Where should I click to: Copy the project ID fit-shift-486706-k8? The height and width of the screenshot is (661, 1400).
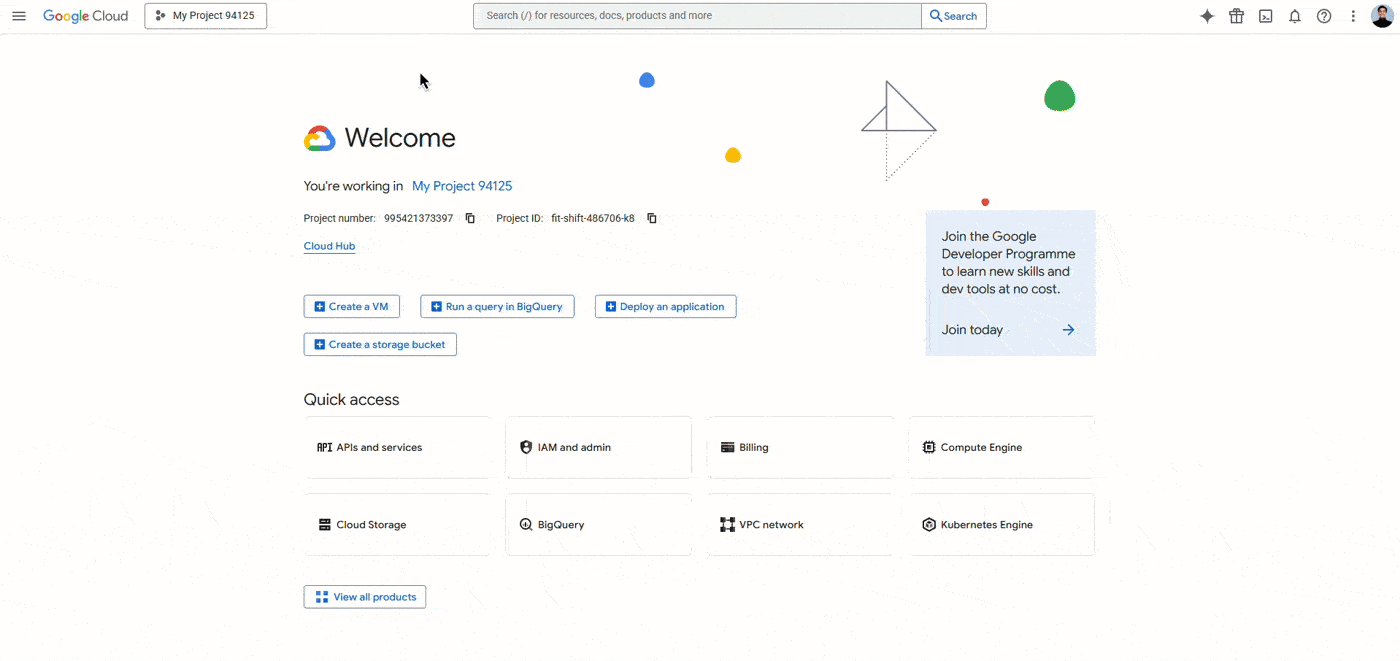[x=651, y=217]
